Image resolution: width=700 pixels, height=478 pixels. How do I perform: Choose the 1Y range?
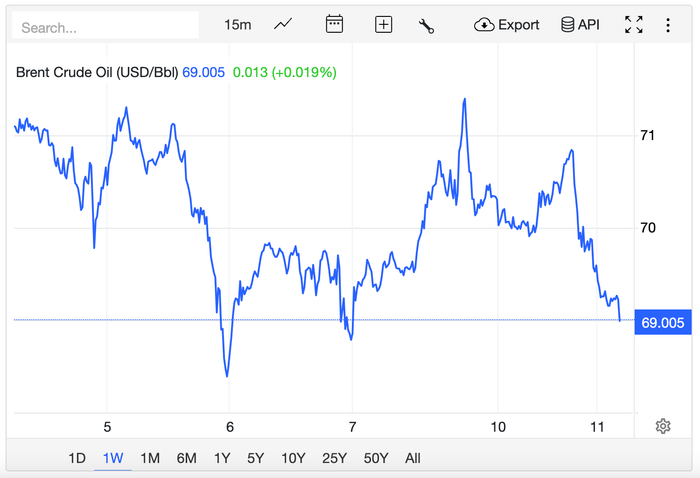click(222, 458)
